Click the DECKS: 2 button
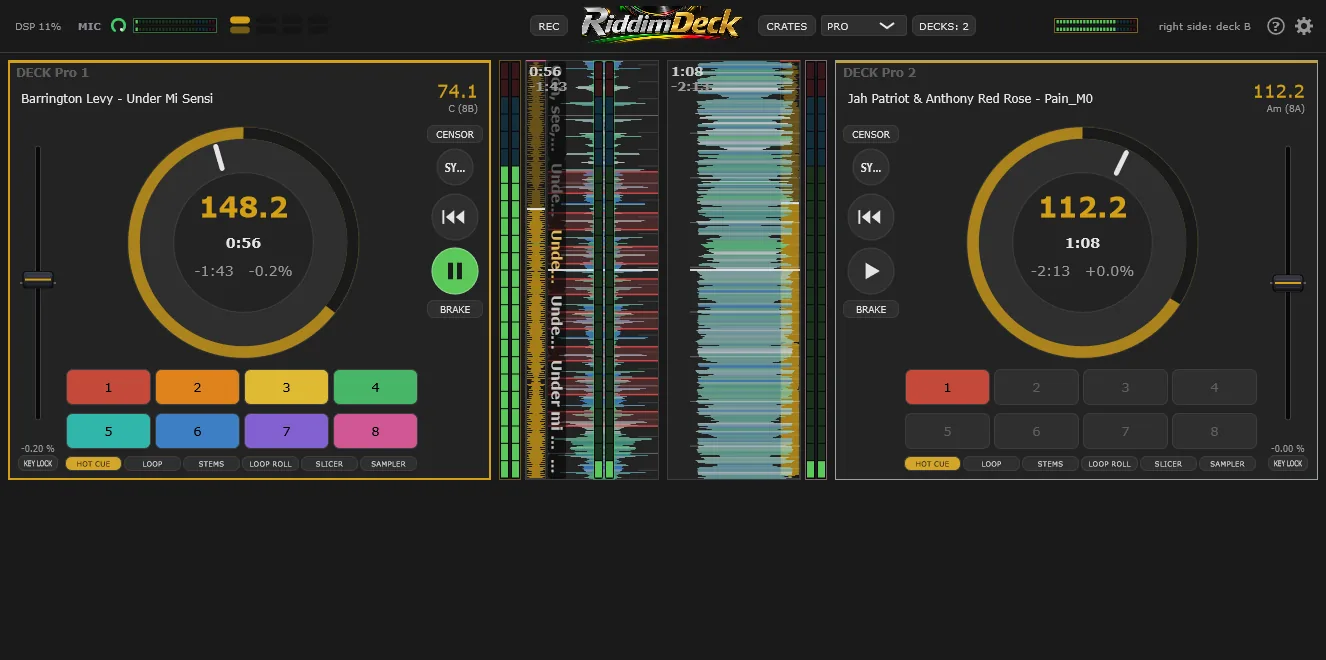Screen dimensions: 1326x660 click(943, 26)
